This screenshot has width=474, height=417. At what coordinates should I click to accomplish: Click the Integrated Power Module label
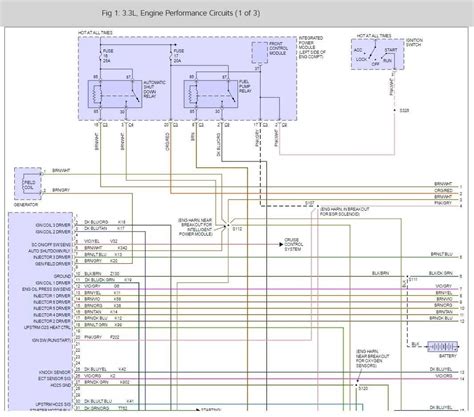pos(312,48)
